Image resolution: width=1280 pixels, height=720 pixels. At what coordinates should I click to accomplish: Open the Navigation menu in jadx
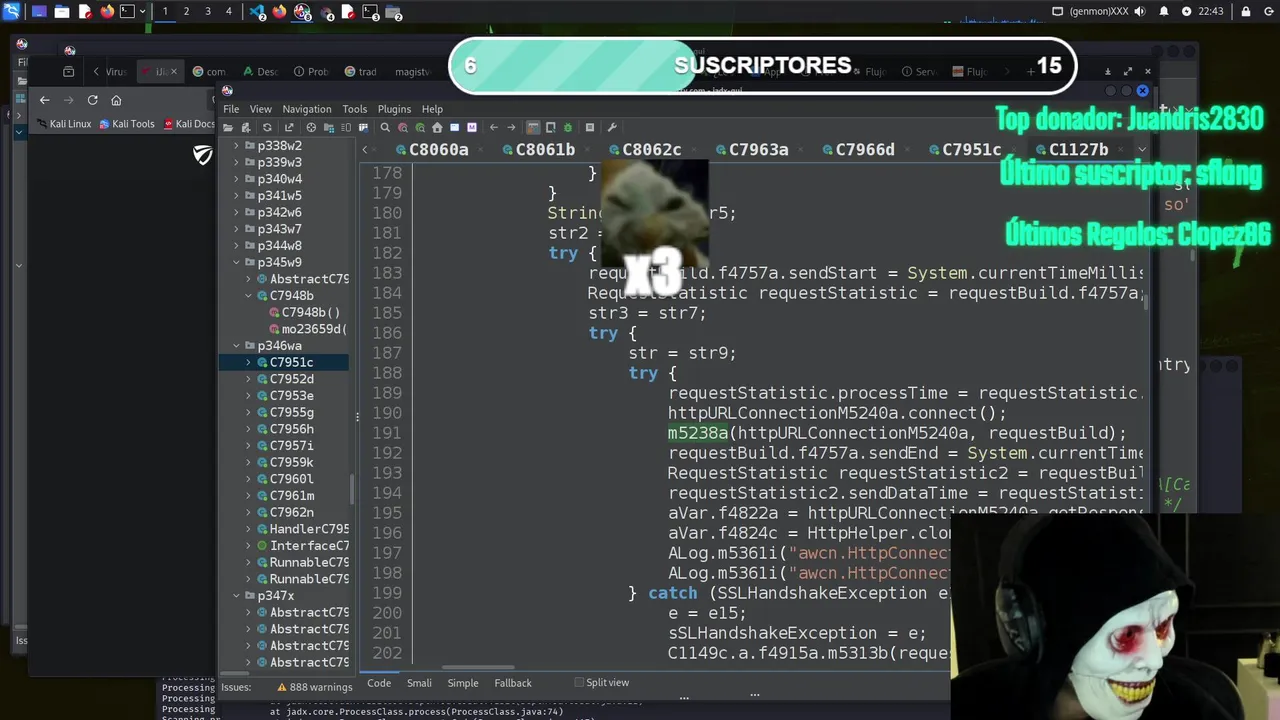[x=307, y=109]
